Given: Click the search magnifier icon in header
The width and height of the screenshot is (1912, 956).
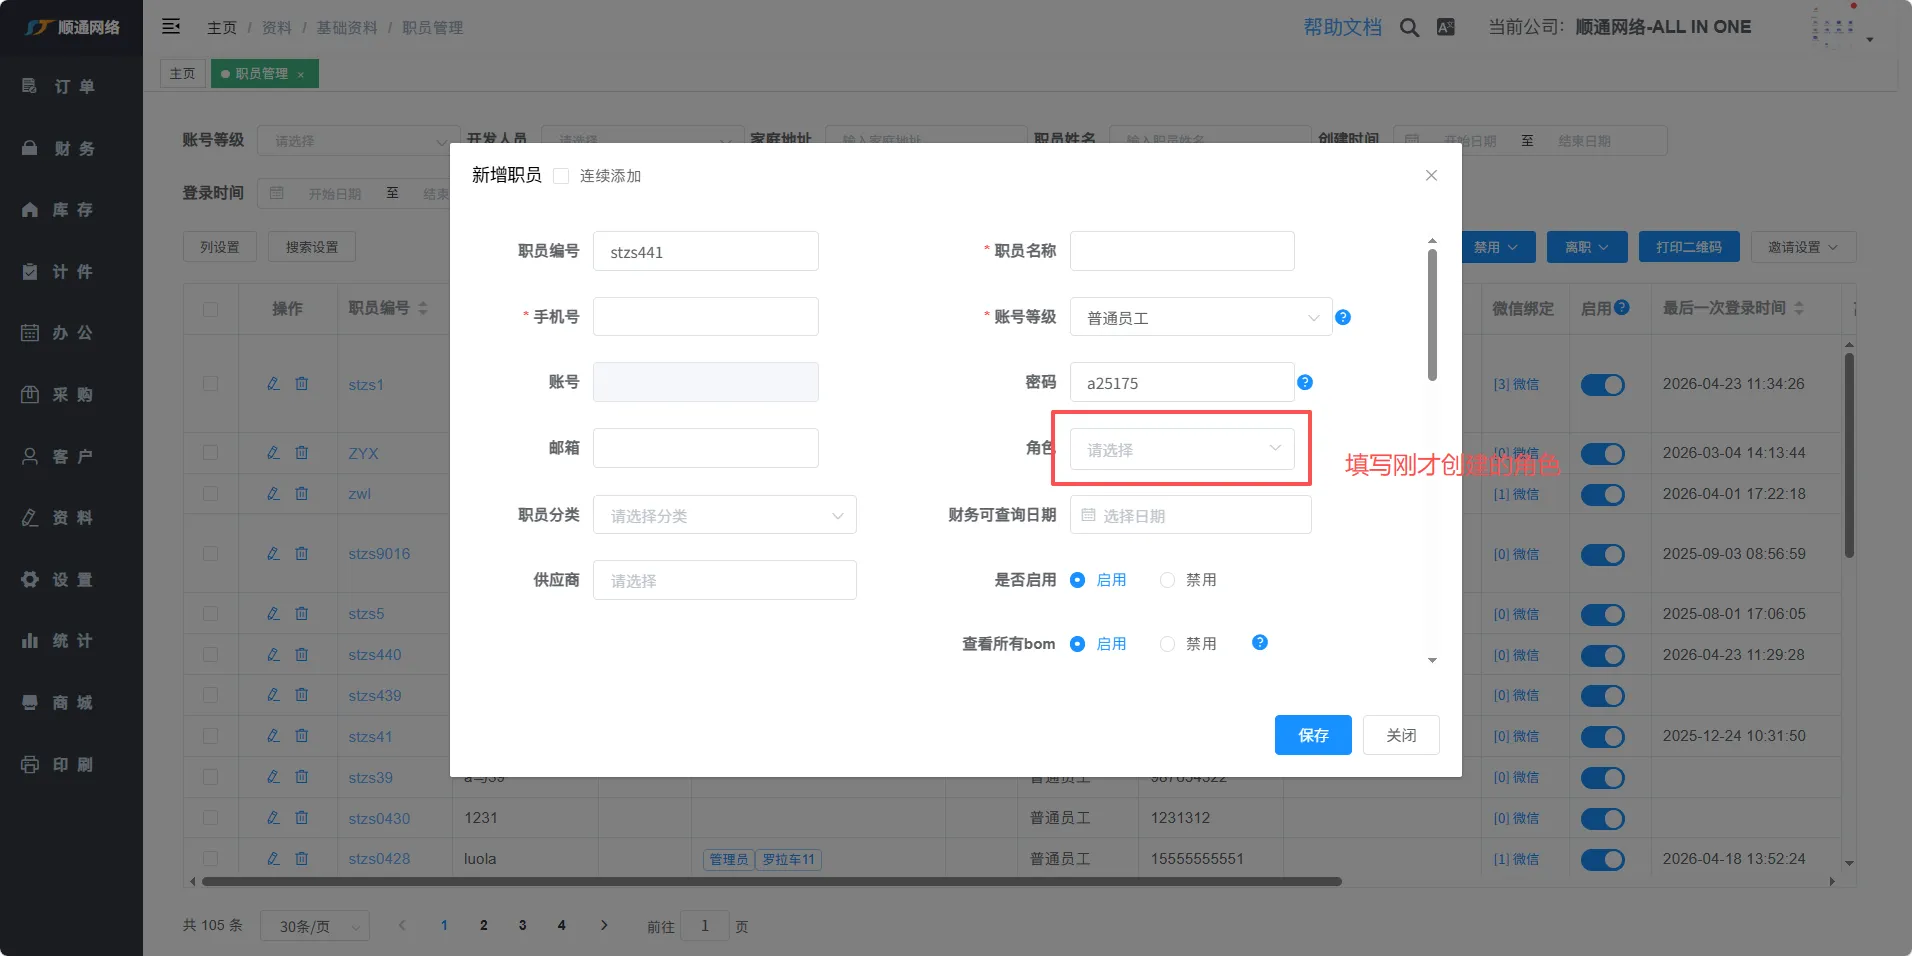Looking at the screenshot, I should click(x=1409, y=28).
